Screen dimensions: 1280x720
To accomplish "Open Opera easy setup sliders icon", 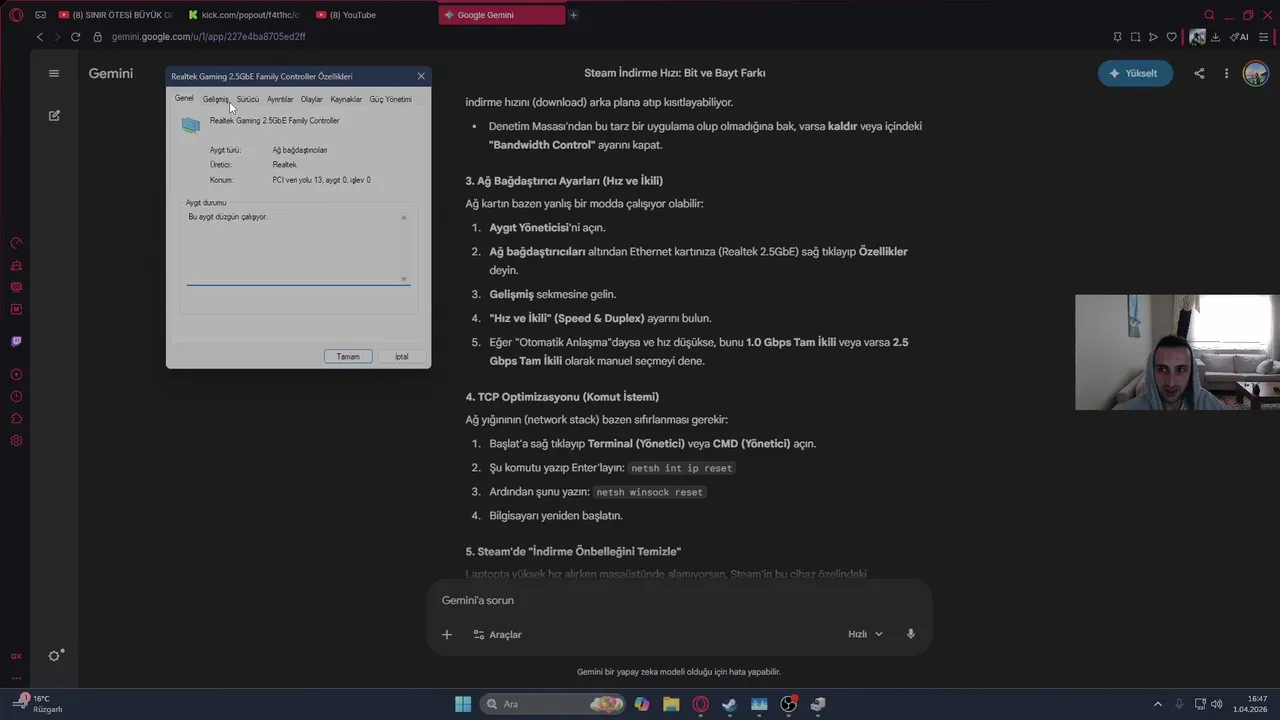I will click(1264, 37).
